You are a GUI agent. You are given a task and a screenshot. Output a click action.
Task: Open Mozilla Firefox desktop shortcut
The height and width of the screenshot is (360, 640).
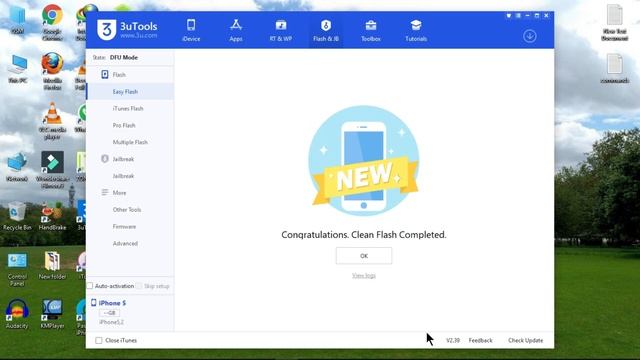pyautogui.click(x=52, y=71)
